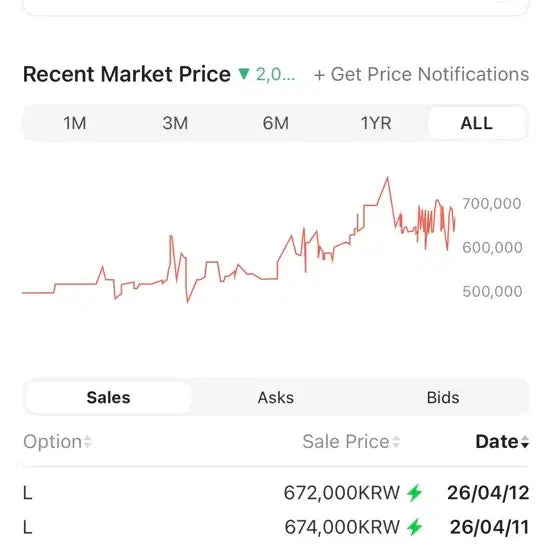Switch to the Asks tab

pos(276,397)
